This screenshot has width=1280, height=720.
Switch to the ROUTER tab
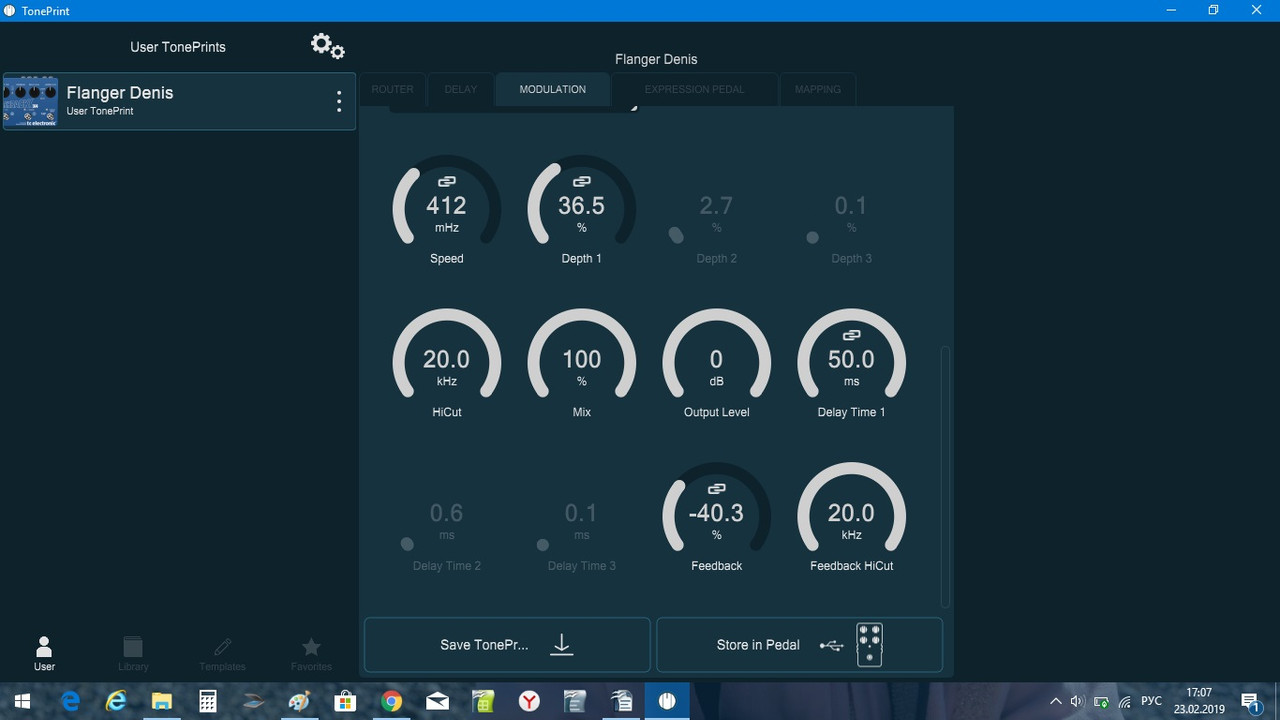tap(392, 89)
